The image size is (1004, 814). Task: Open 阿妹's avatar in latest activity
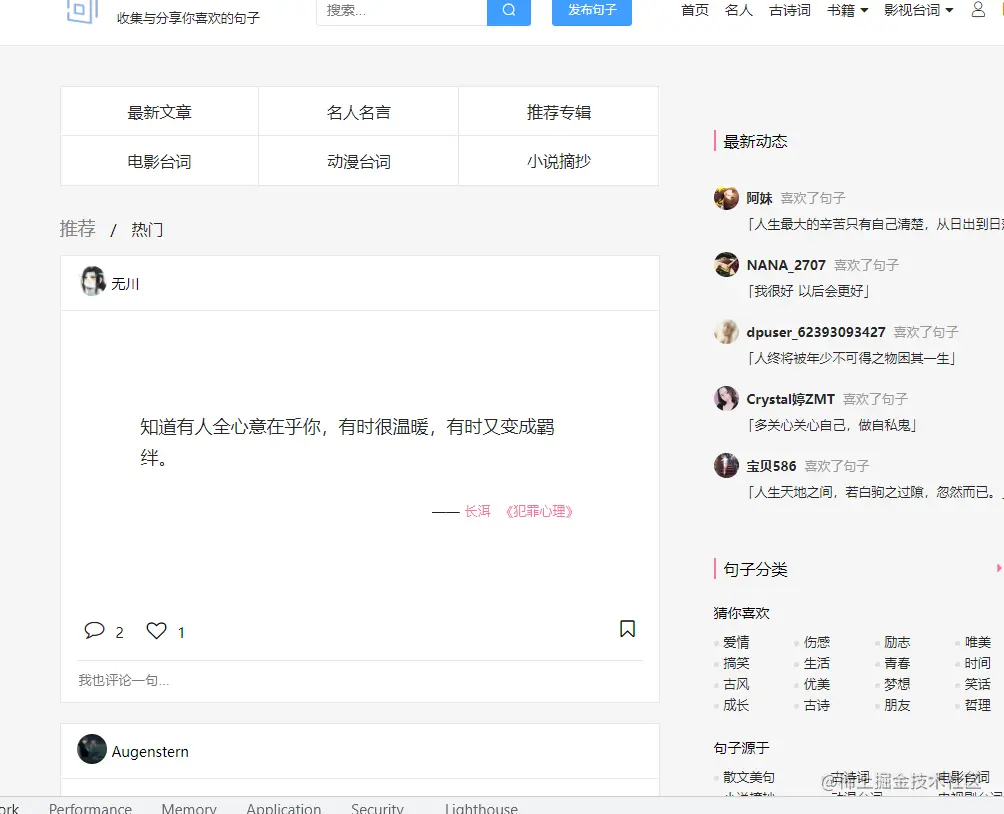click(x=726, y=198)
